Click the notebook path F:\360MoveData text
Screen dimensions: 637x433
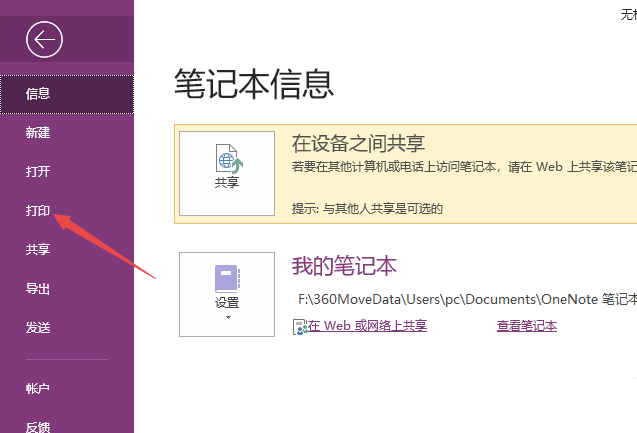pyautogui.click(x=467, y=299)
